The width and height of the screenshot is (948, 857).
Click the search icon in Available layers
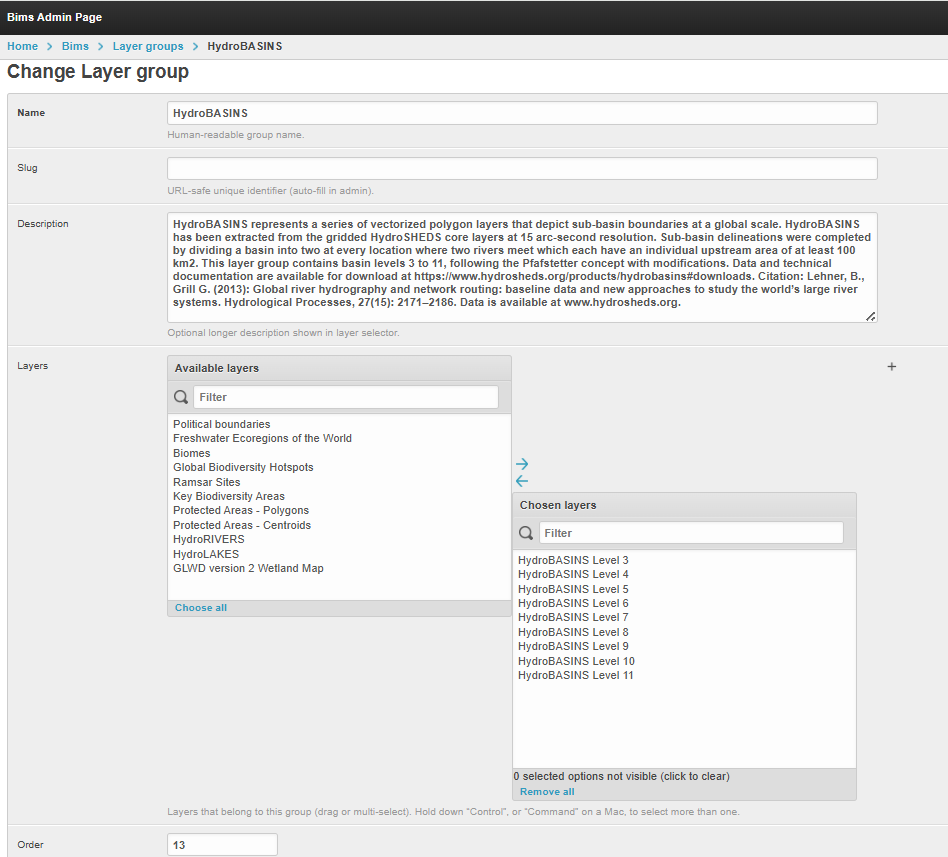(181, 397)
